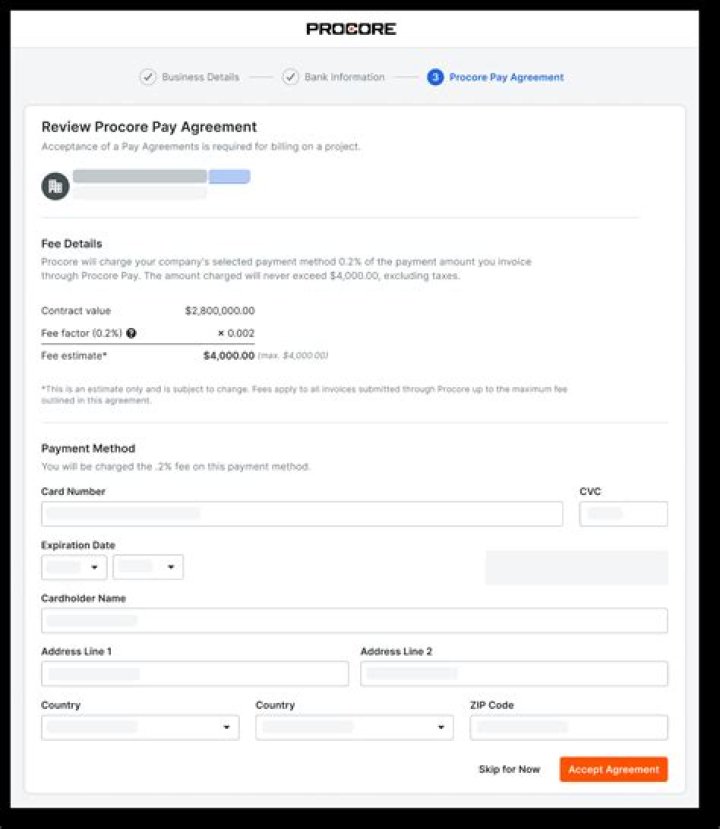The width and height of the screenshot is (720, 829).
Task: Click the Bank Information checkmark icon
Action: tap(290, 77)
